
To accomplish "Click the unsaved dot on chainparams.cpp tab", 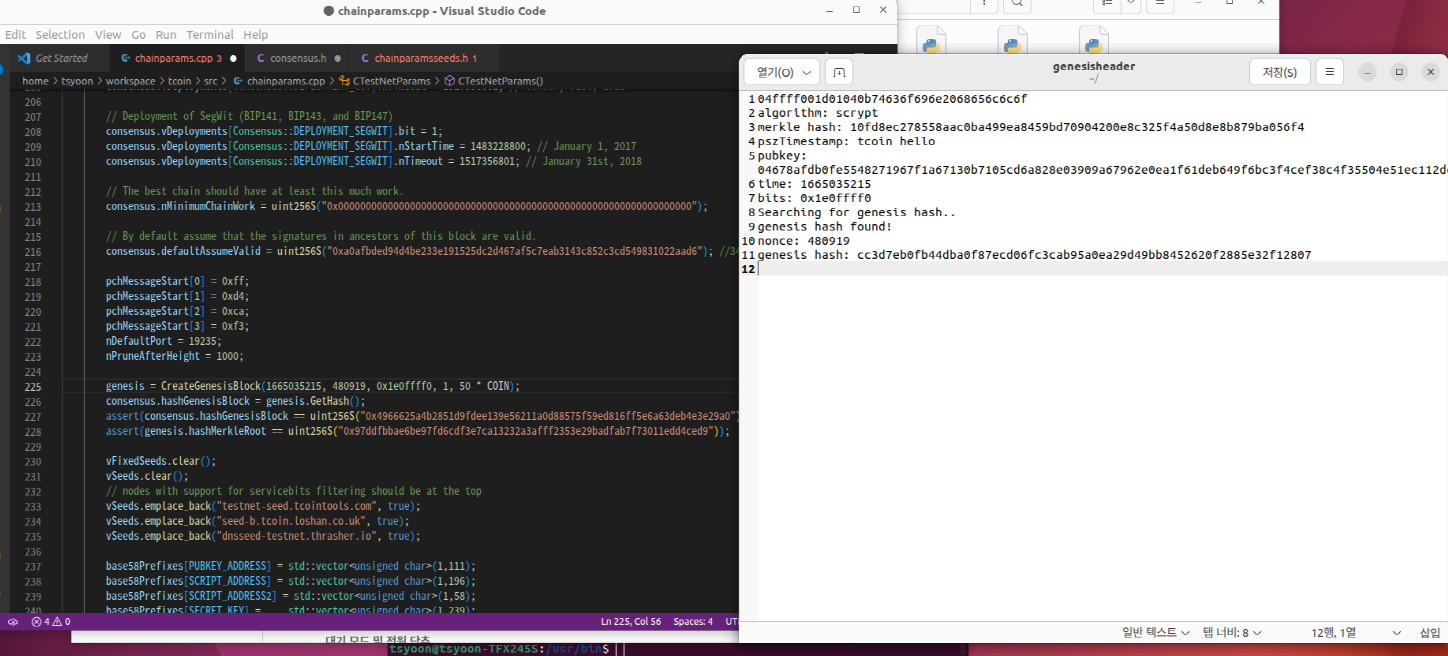I will (x=233, y=58).
